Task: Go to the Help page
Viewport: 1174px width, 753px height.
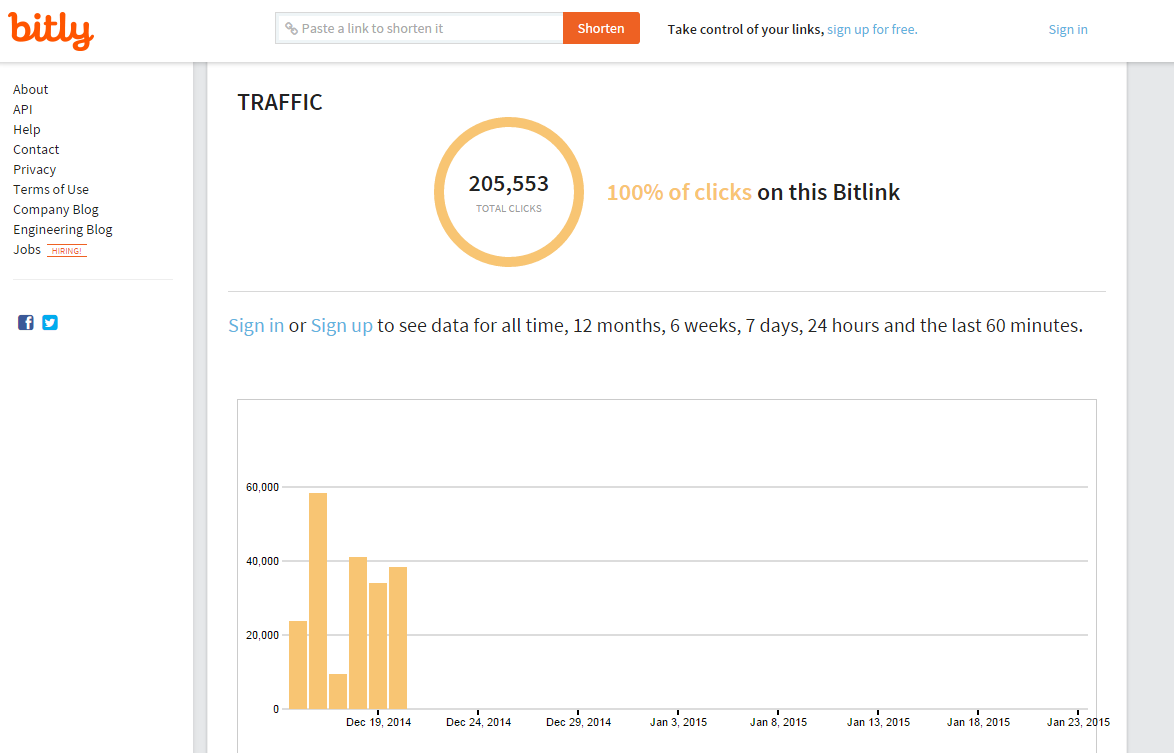Action: click(x=27, y=129)
